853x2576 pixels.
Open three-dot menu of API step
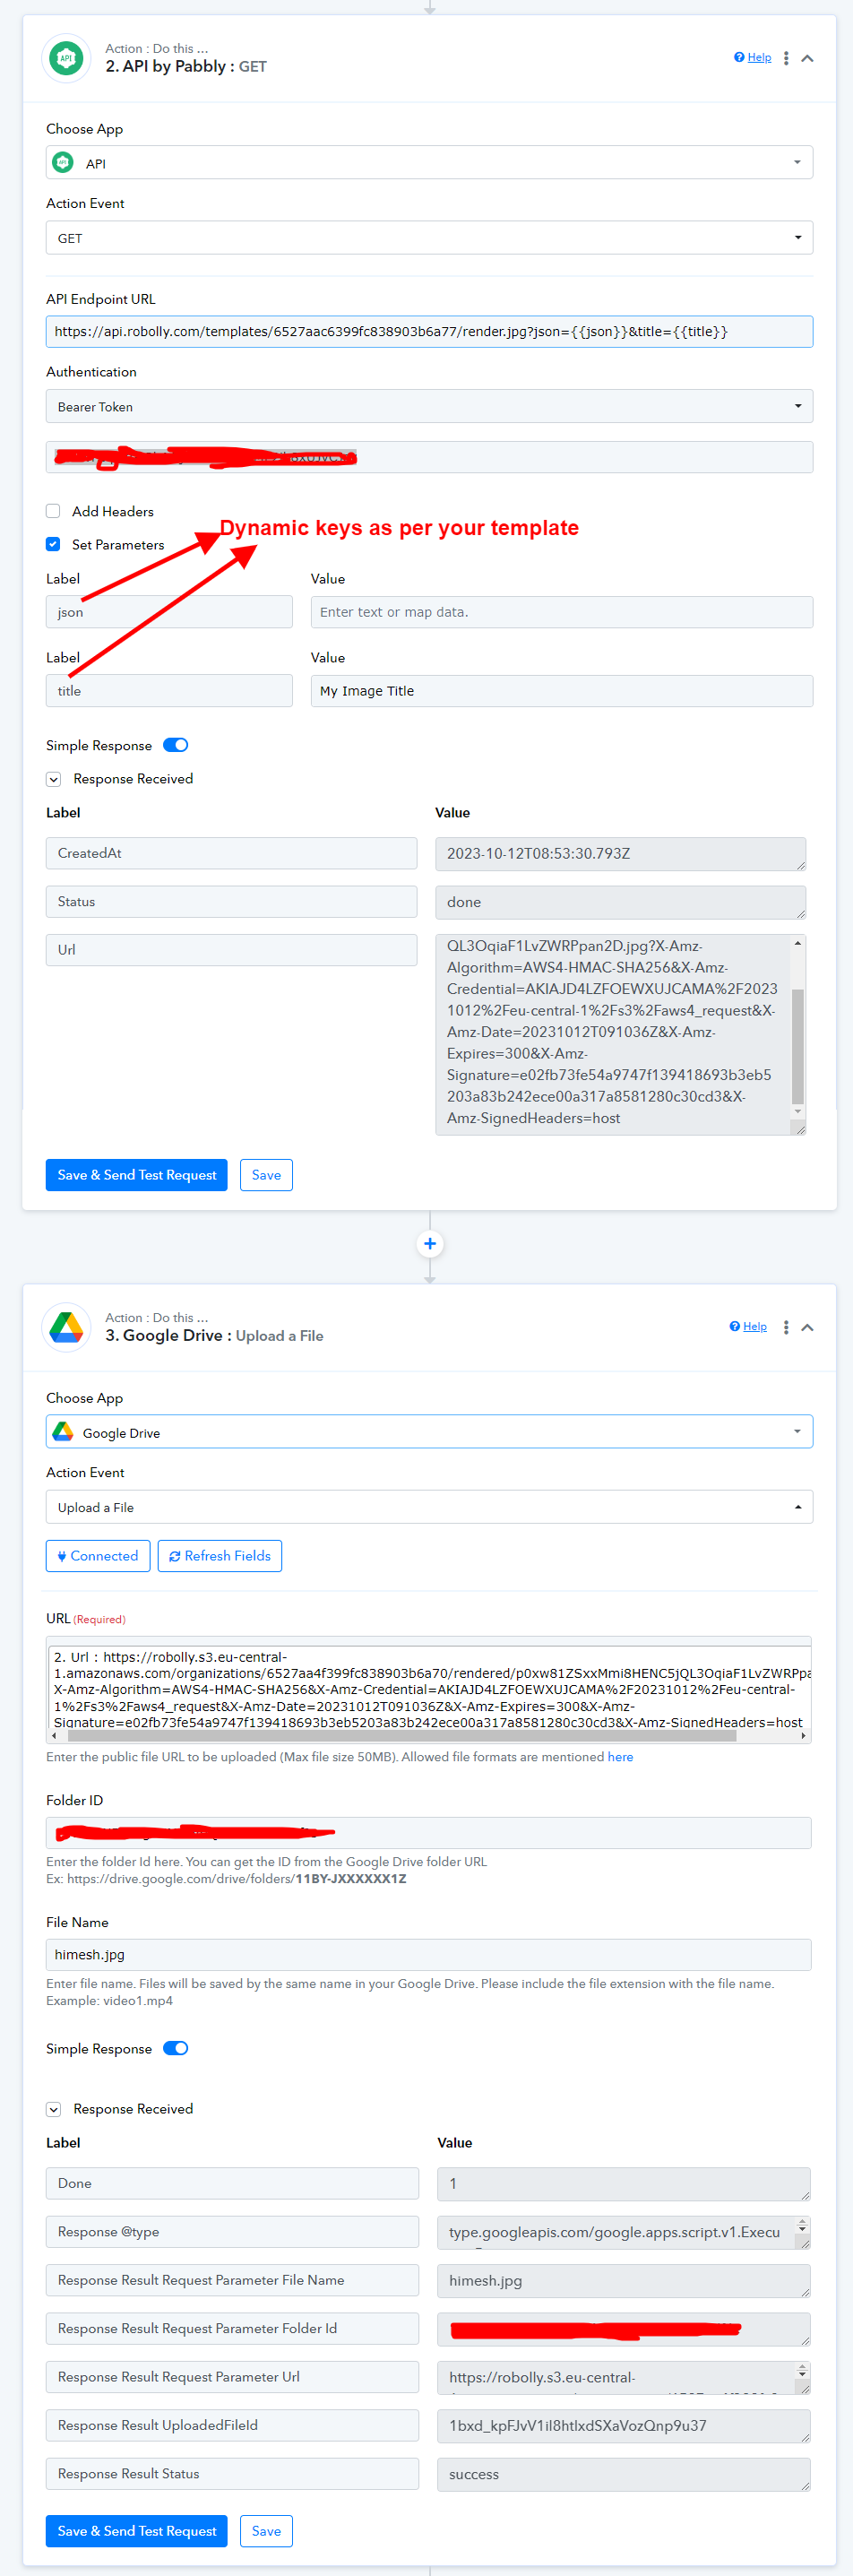coord(786,58)
